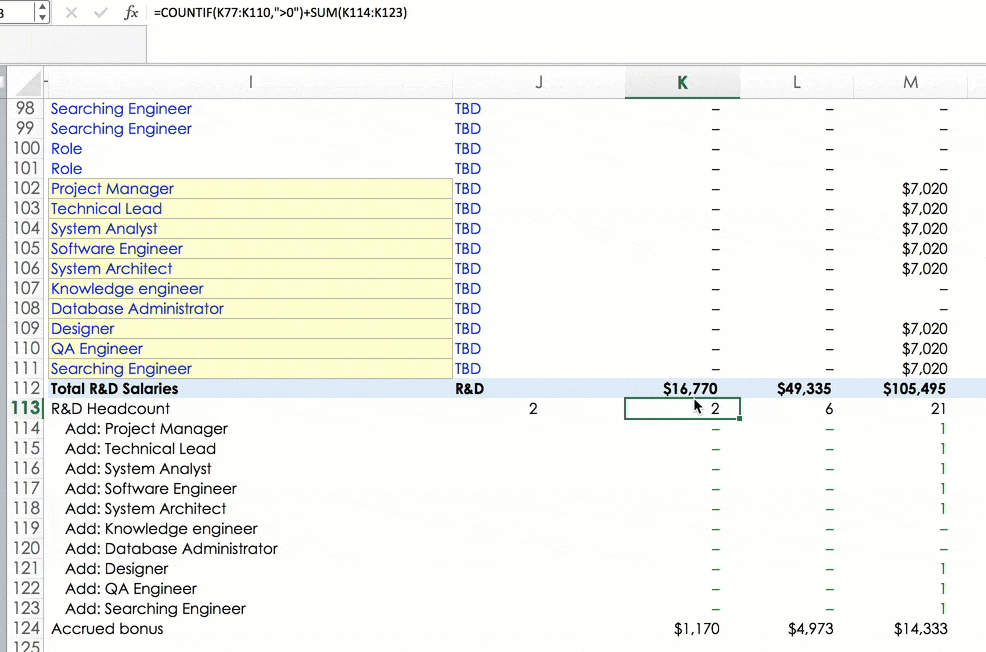Click inside the formula bar text
Viewport: 986px width, 652px height.
click(280, 13)
